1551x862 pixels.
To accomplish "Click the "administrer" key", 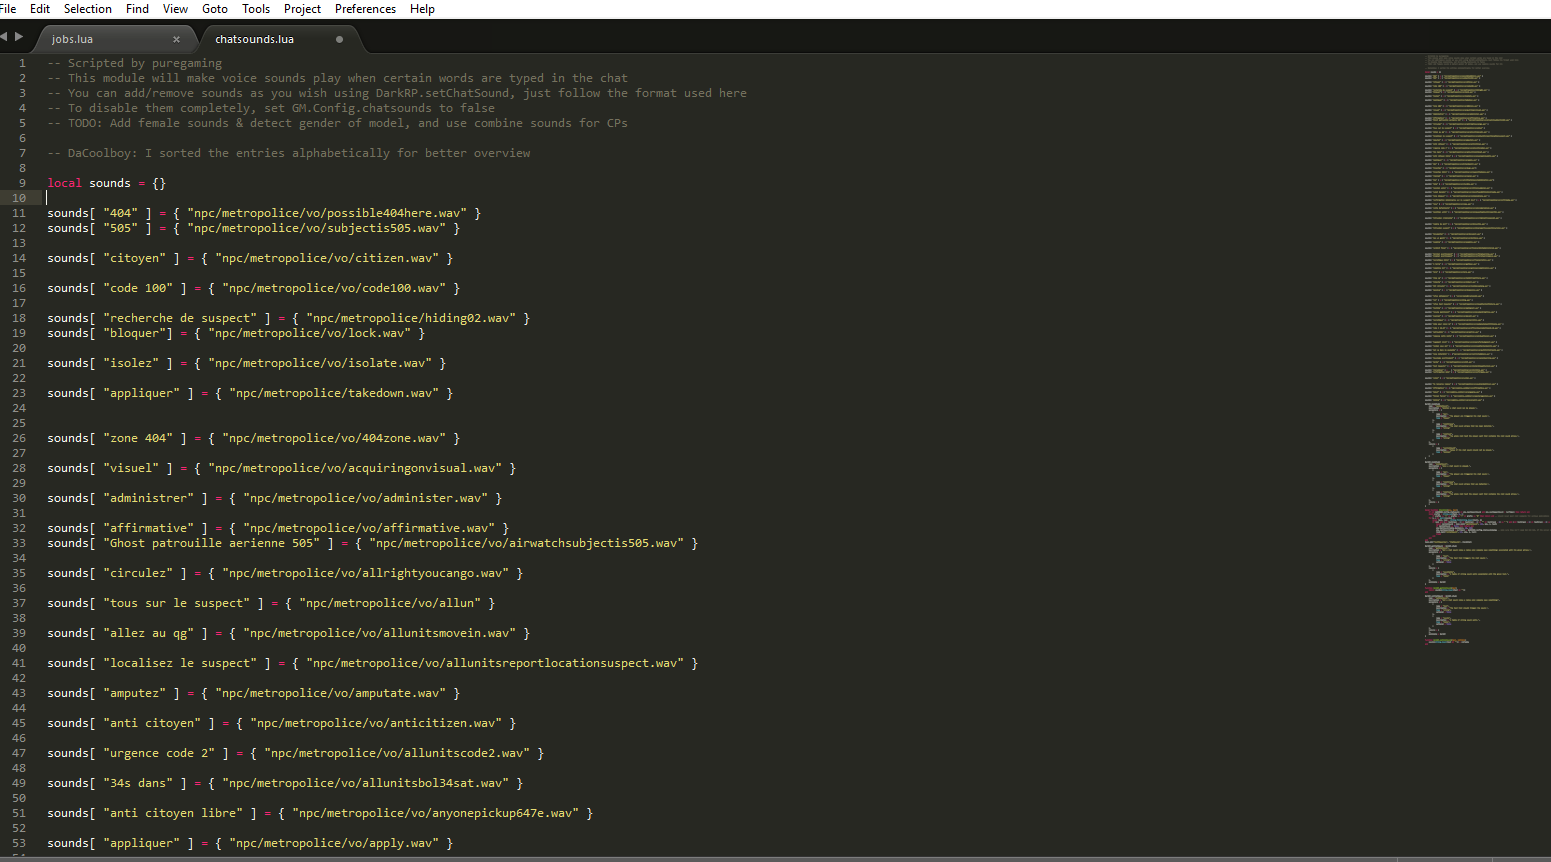I will (x=149, y=498).
